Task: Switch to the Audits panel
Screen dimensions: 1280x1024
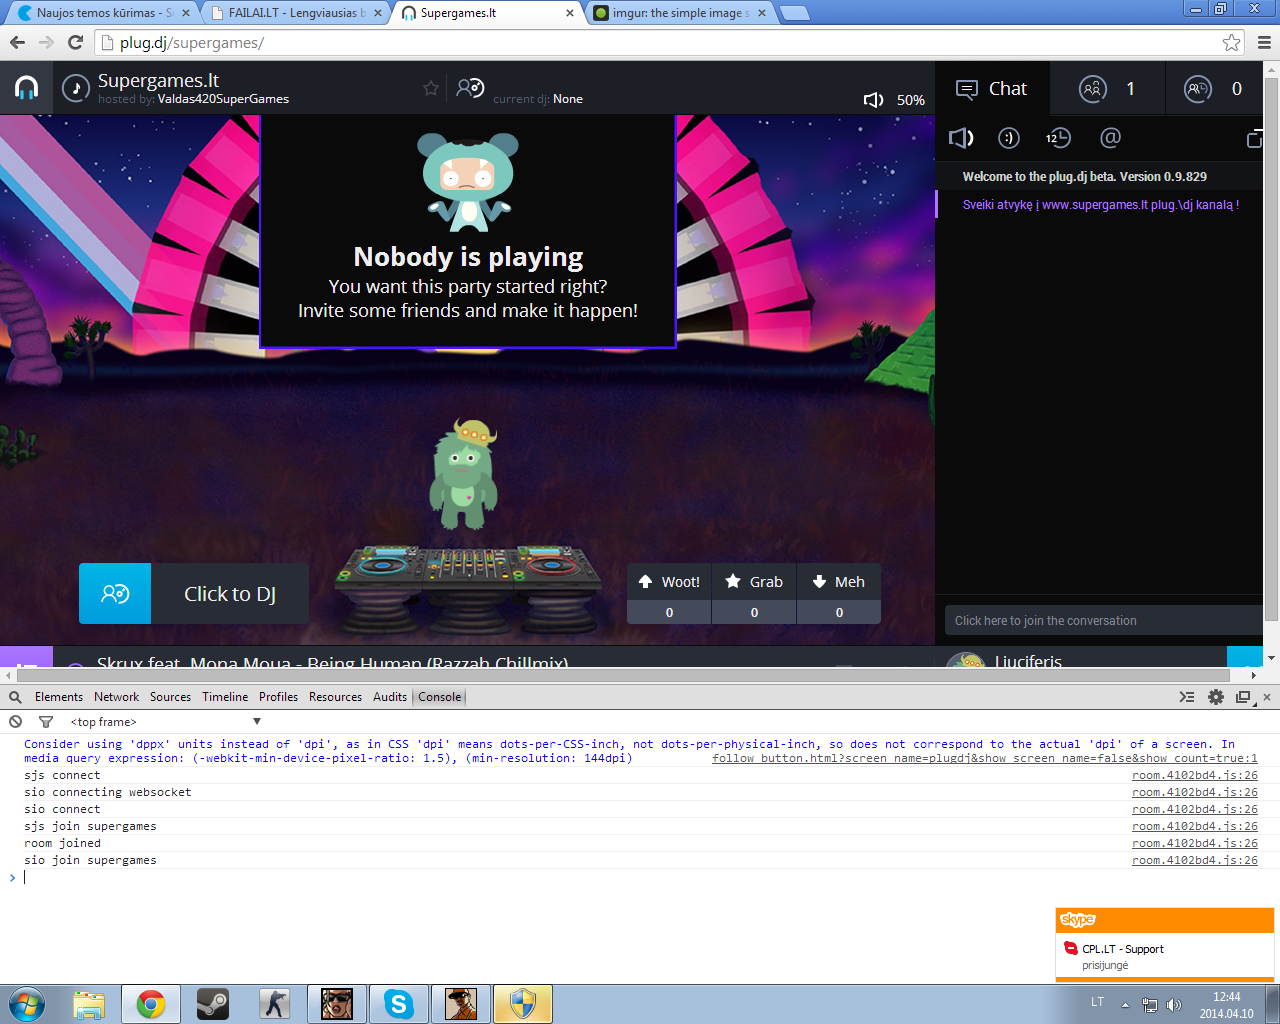Action: point(390,697)
